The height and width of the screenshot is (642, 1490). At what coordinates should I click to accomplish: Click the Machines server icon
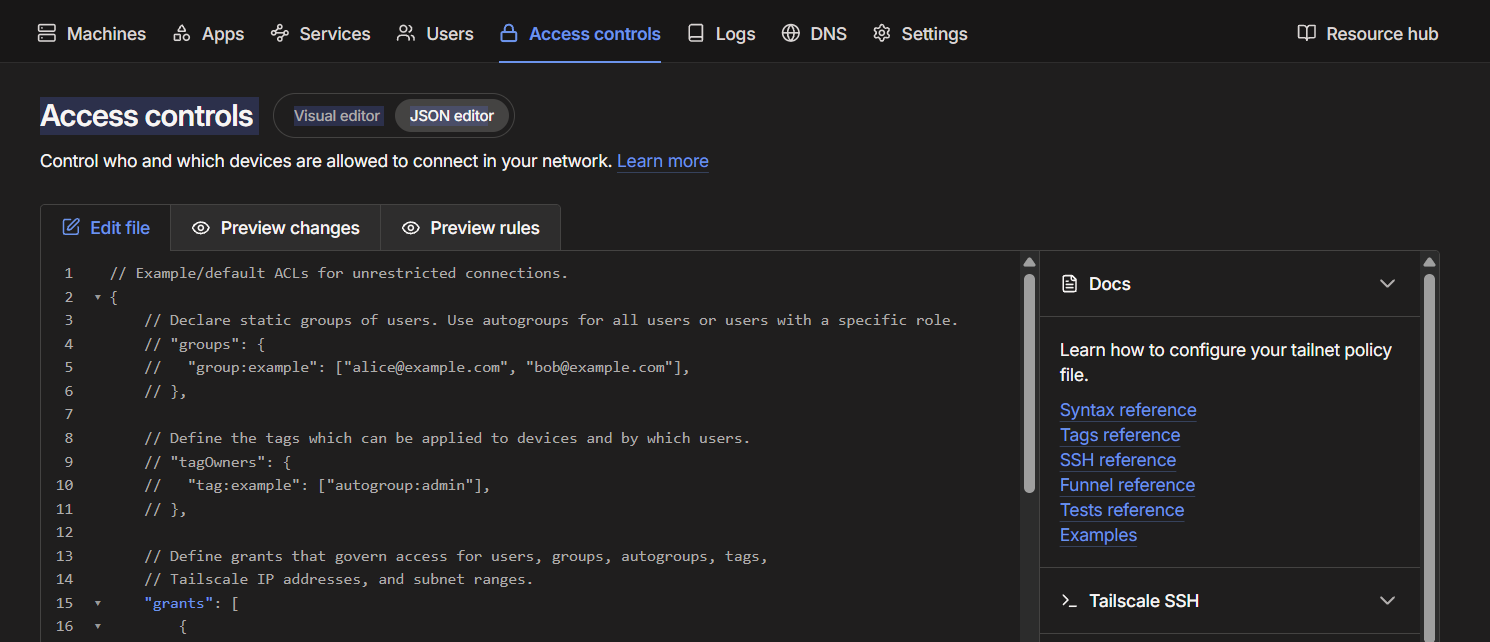pyautogui.click(x=47, y=33)
